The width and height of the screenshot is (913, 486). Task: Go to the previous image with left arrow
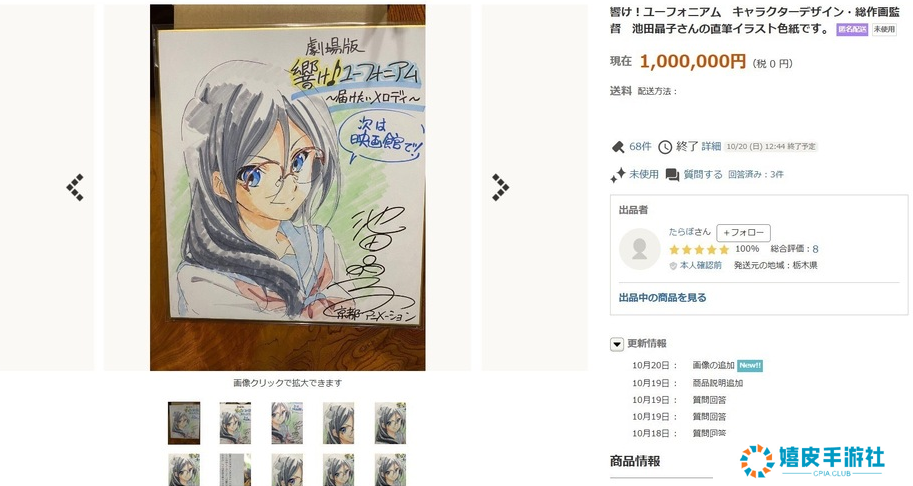pyautogui.click(x=75, y=187)
